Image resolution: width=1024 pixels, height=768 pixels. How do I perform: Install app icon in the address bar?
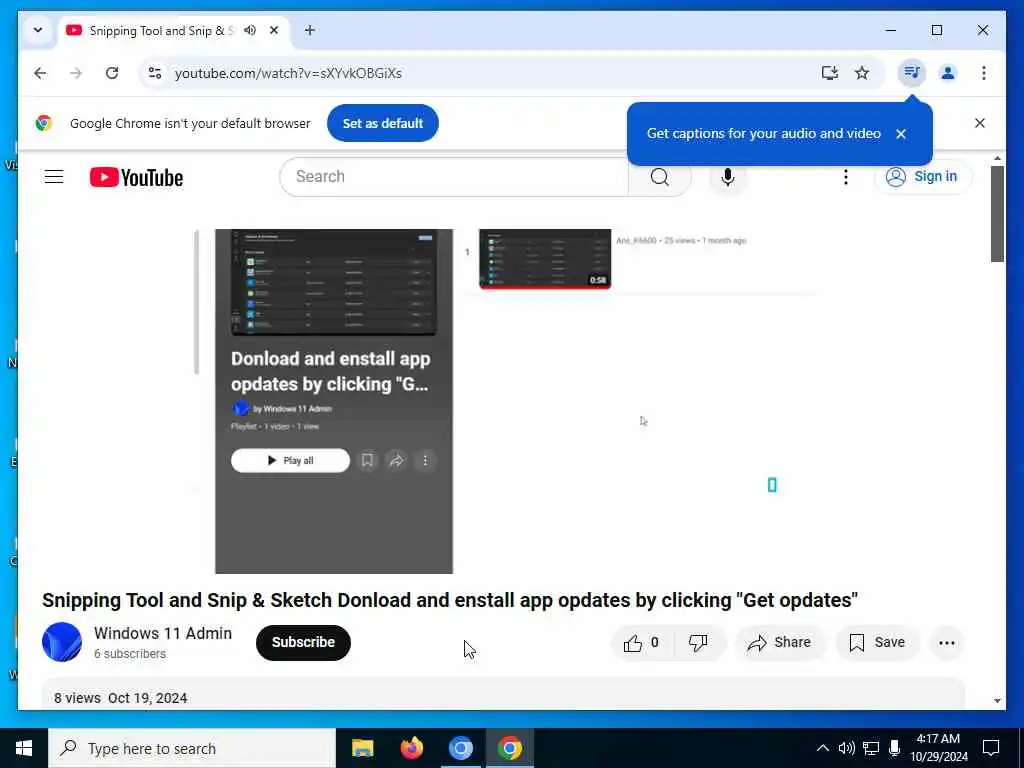coord(829,73)
